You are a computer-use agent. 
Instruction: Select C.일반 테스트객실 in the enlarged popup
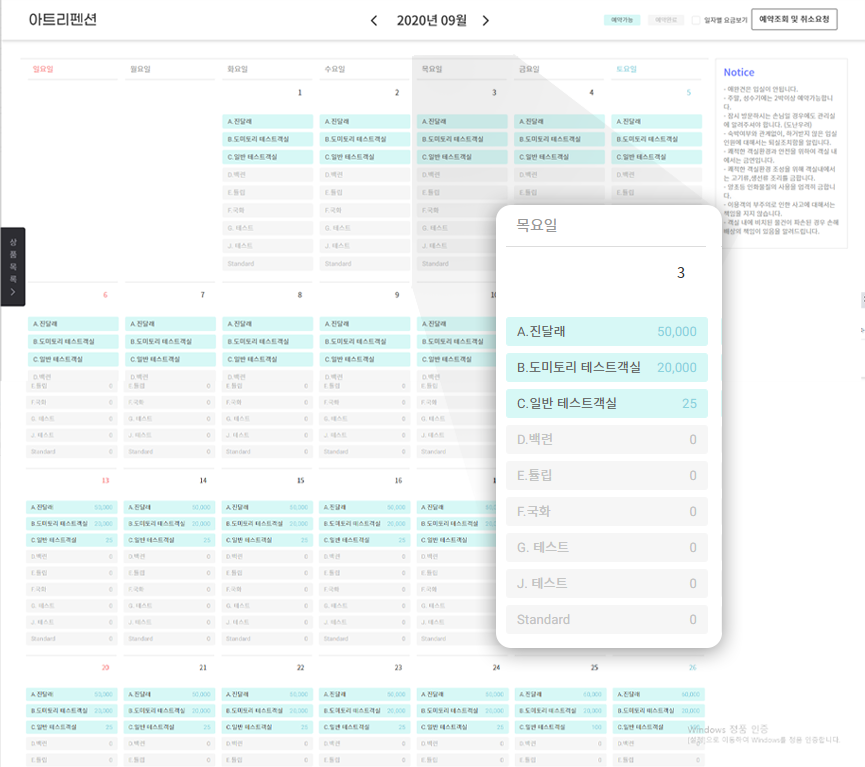(607, 404)
